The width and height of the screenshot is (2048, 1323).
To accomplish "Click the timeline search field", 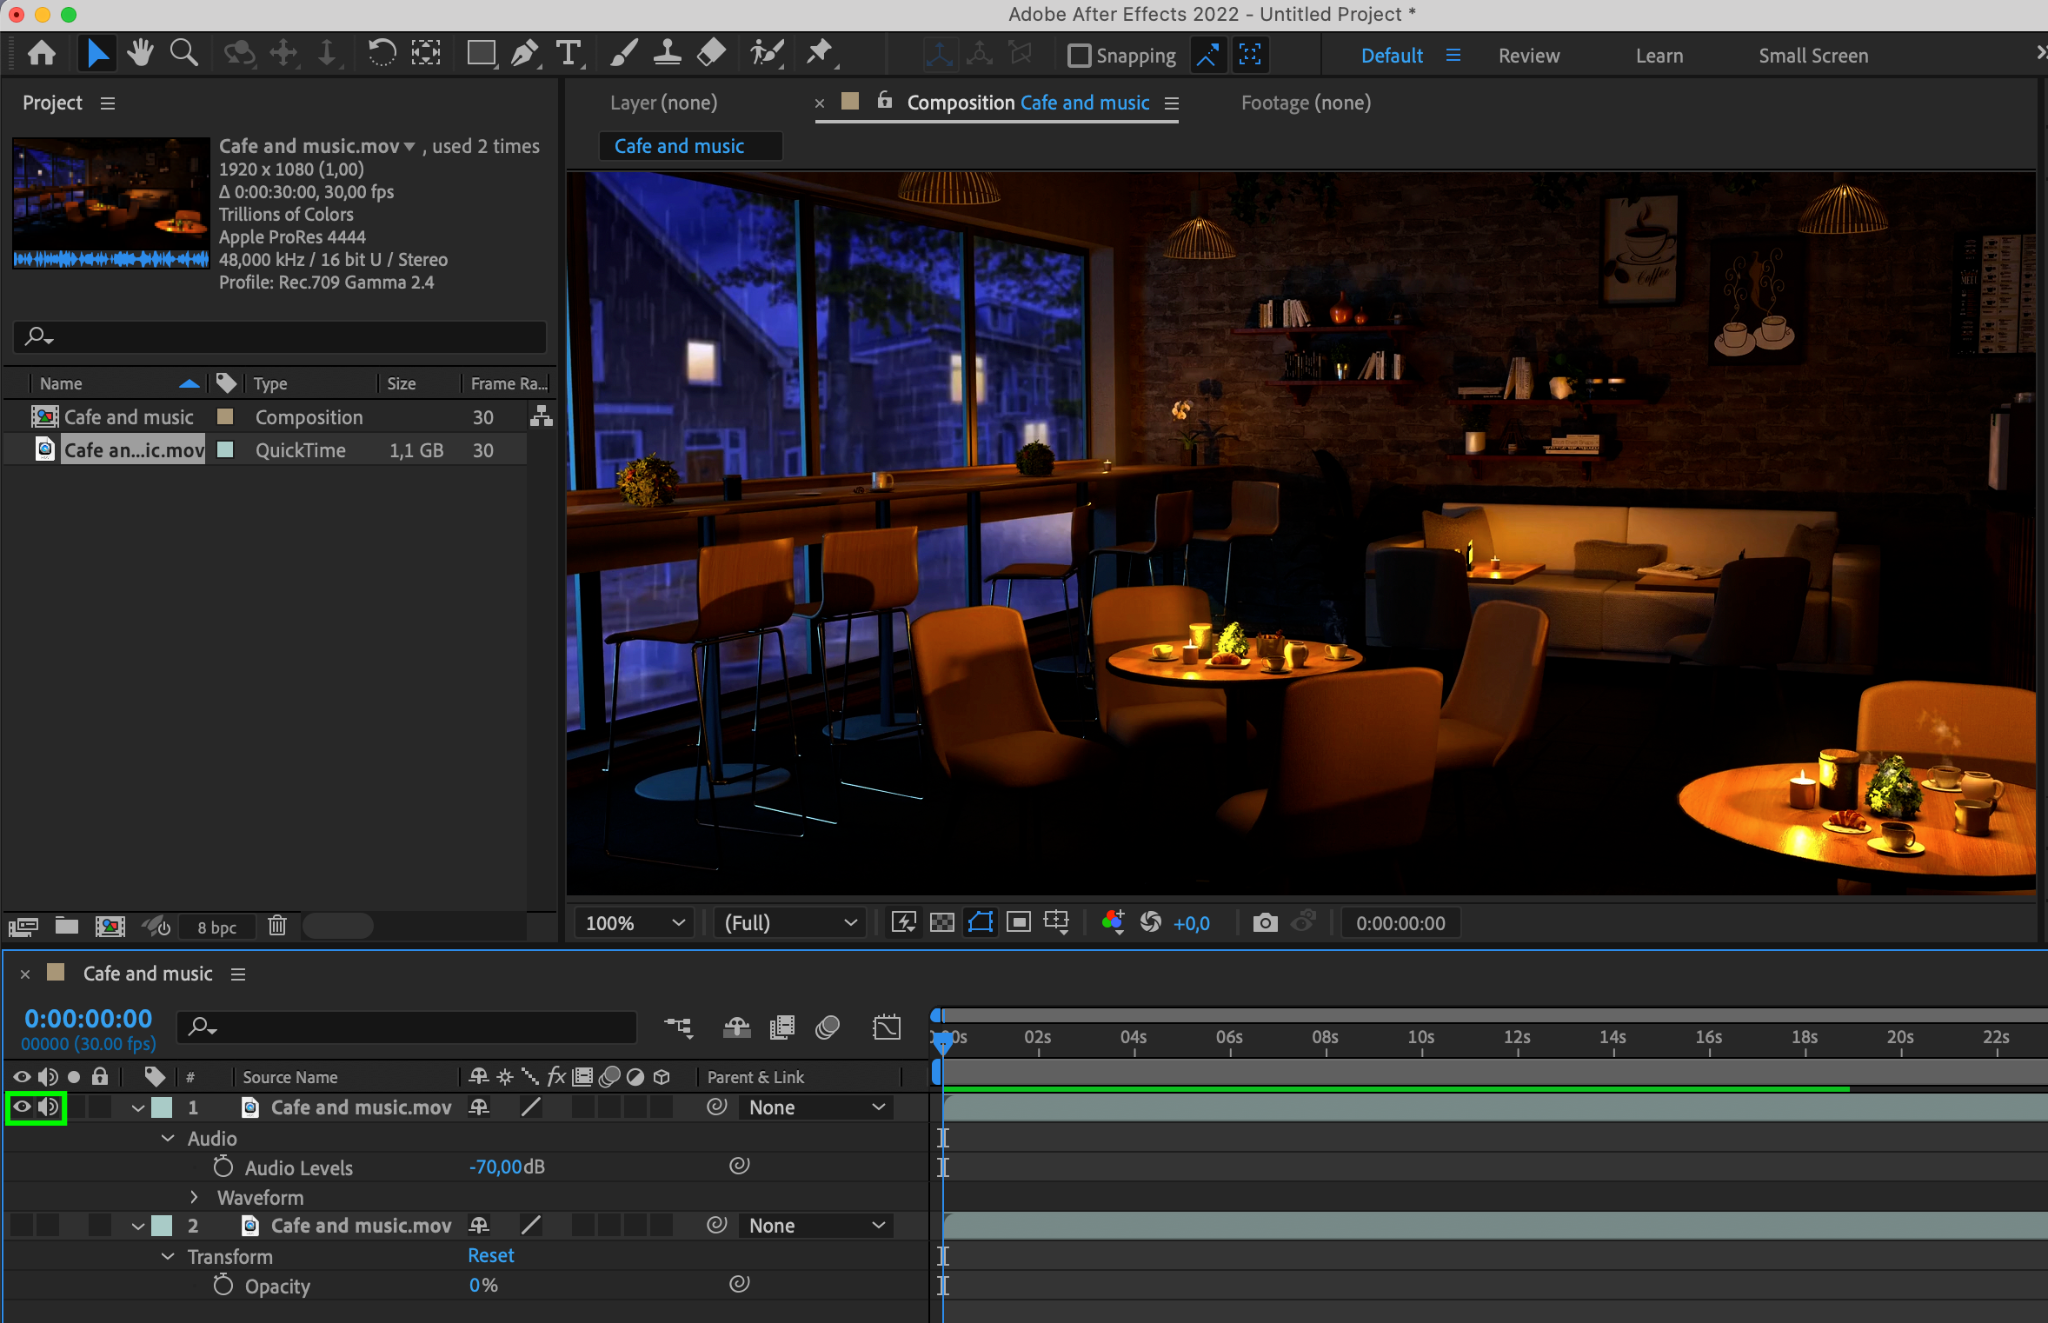I will (x=420, y=1027).
